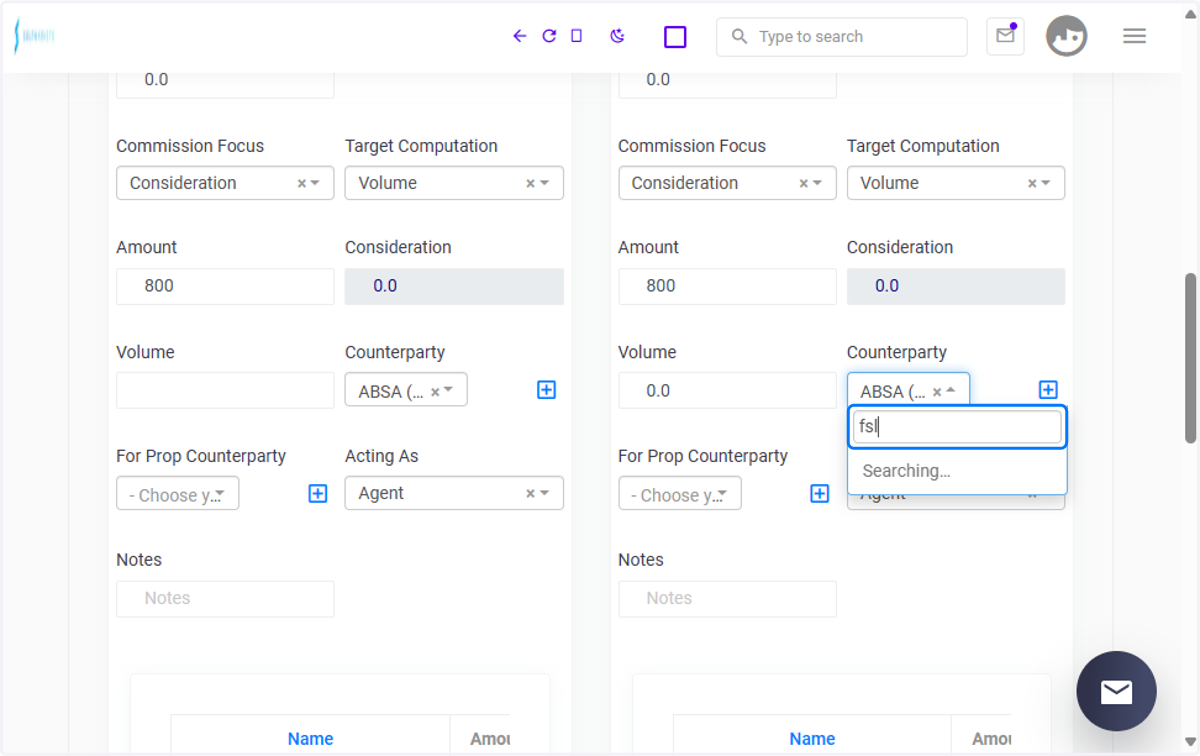
Task: Click the vertical page scrollbar
Action: (1190, 358)
